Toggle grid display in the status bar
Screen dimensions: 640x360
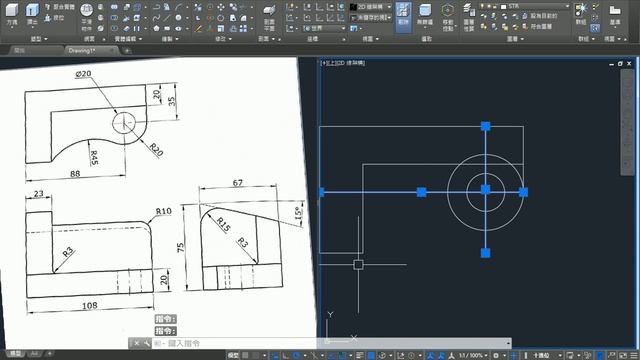click(x=245, y=356)
